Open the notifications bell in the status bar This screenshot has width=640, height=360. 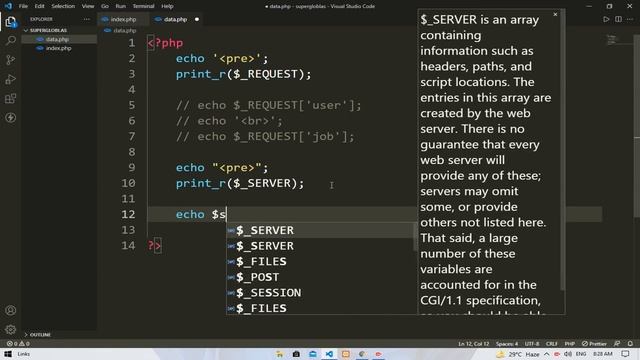click(630, 344)
